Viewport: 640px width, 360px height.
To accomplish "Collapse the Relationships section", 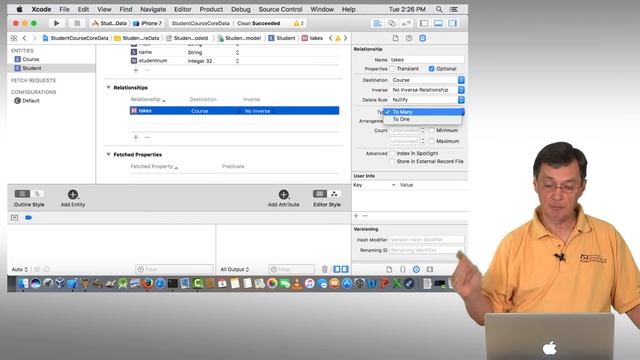I will [x=109, y=87].
